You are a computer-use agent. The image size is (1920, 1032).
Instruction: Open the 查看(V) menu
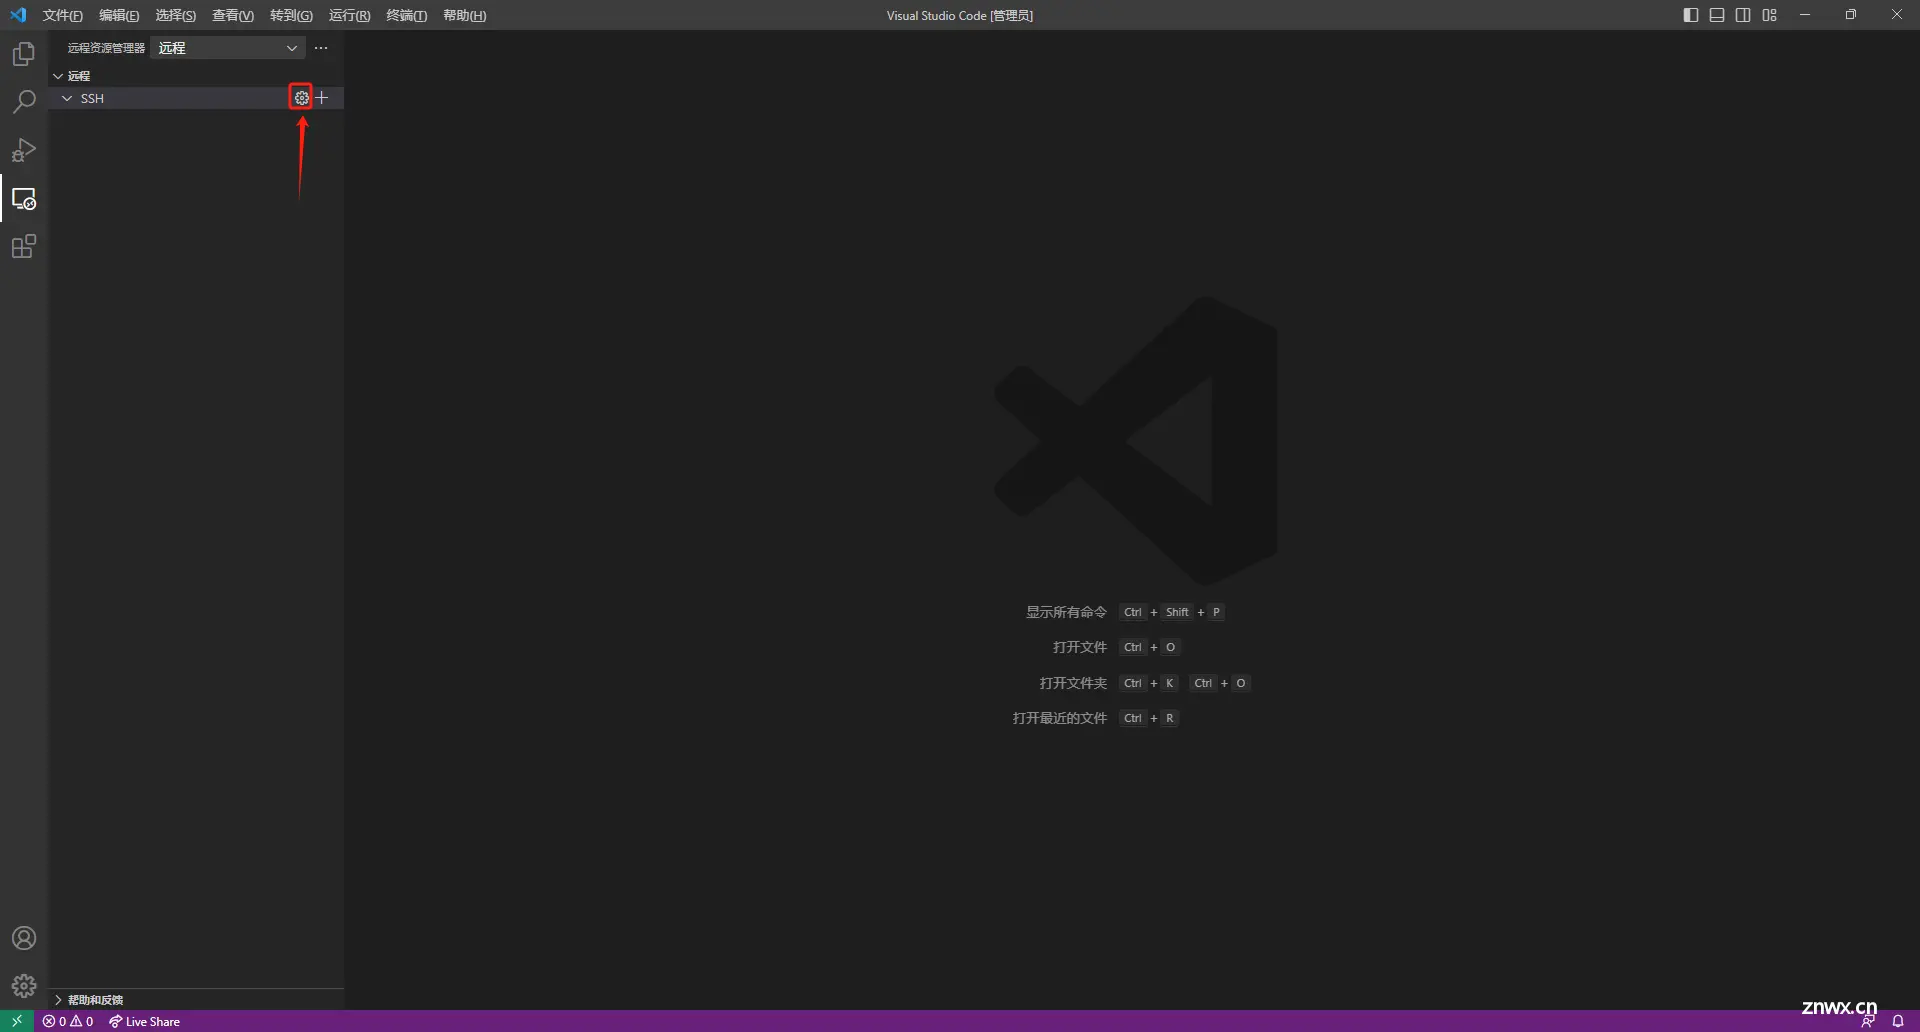pos(233,15)
